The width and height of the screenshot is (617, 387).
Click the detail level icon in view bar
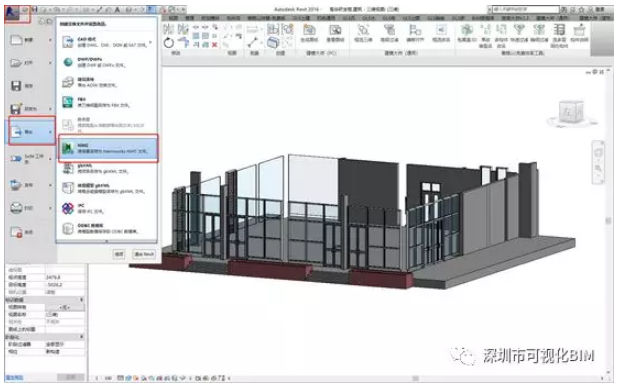(121, 378)
